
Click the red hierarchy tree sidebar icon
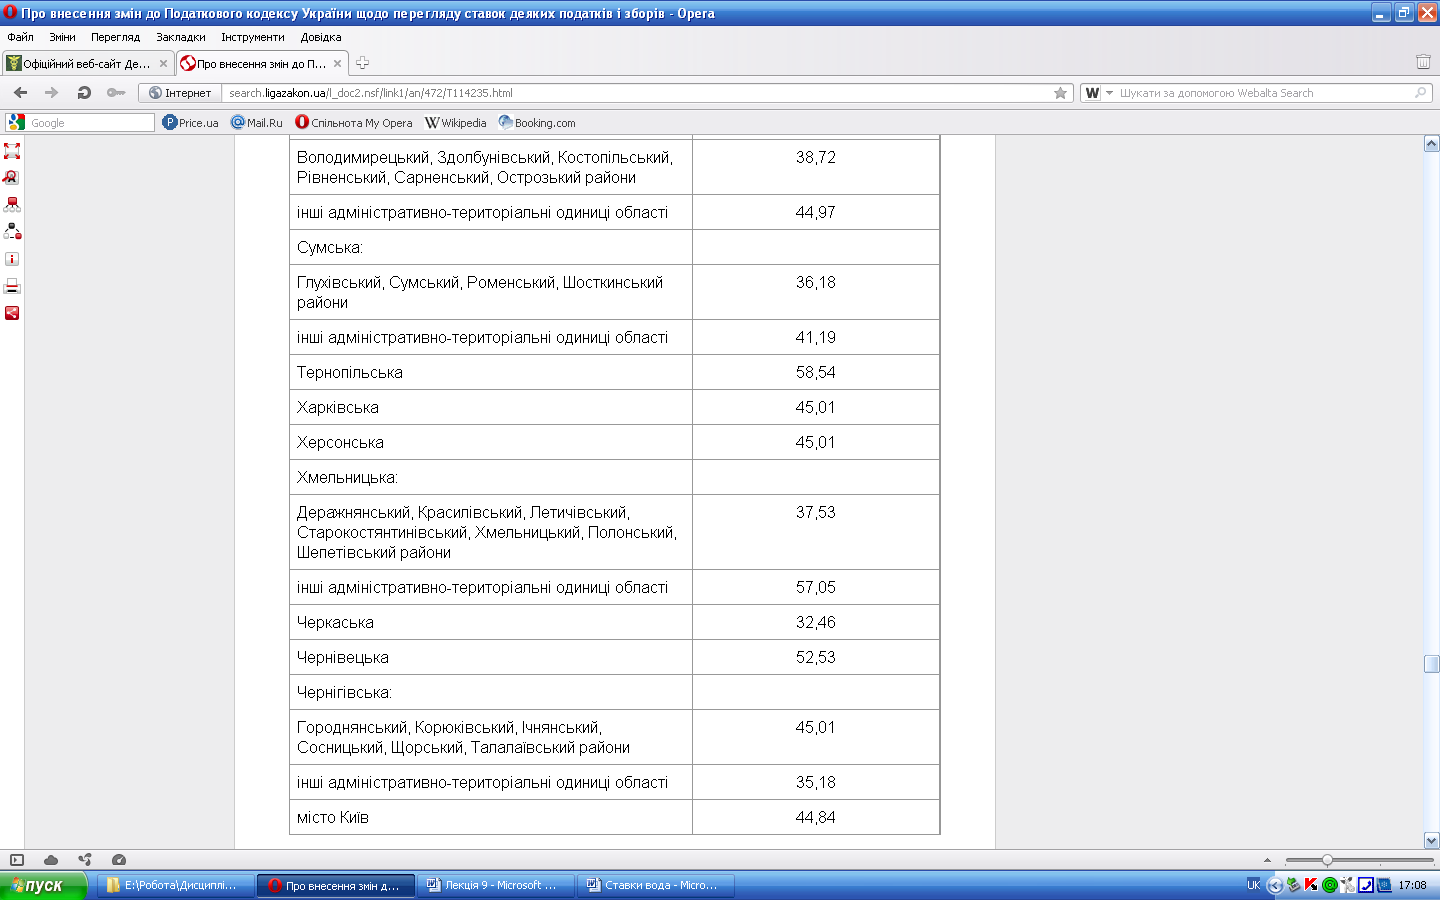click(x=12, y=204)
